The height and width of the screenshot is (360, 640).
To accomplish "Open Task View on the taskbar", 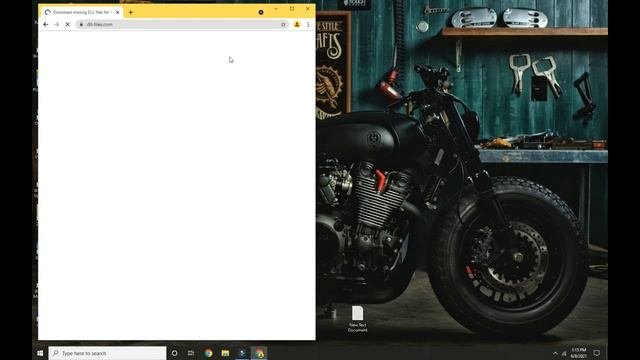I will pos(191,353).
